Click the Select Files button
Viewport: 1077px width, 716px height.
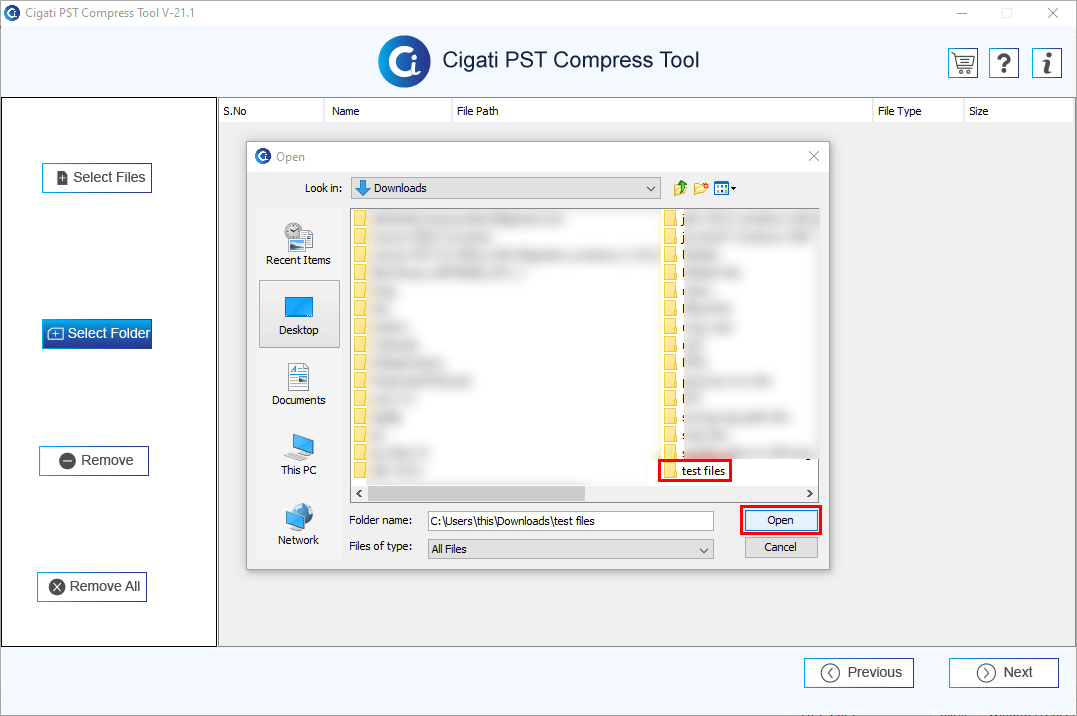pyautogui.click(x=97, y=178)
